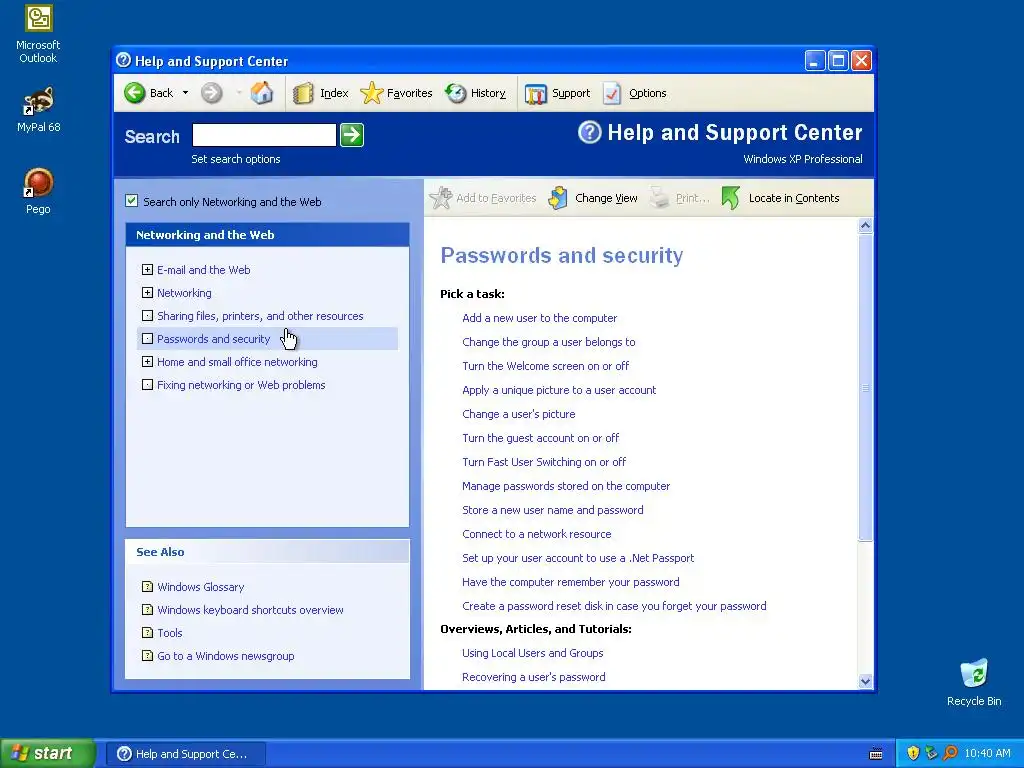Open the Pego desktop shortcut
The width and height of the screenshot is (1024, 768).
point(38,191)
